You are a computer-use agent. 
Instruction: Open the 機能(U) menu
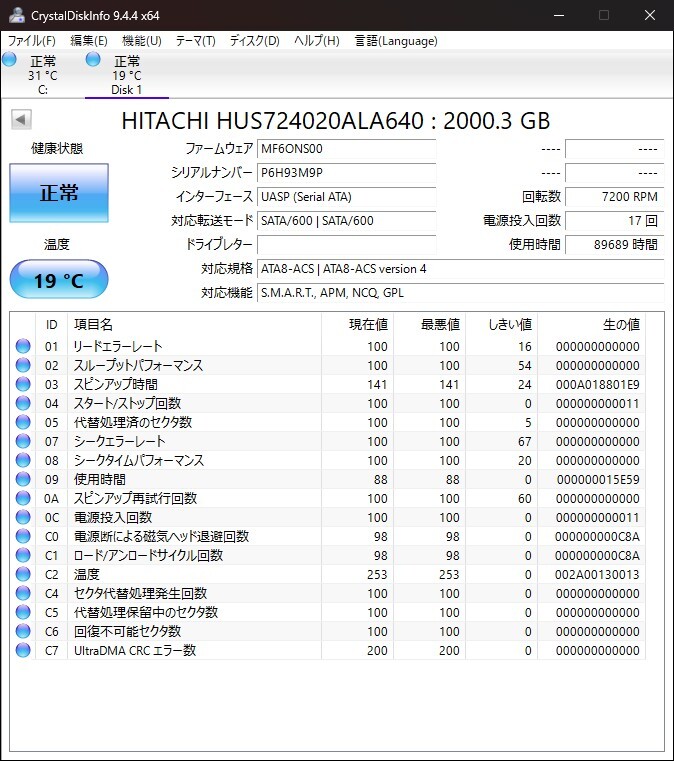coord(141,41)
